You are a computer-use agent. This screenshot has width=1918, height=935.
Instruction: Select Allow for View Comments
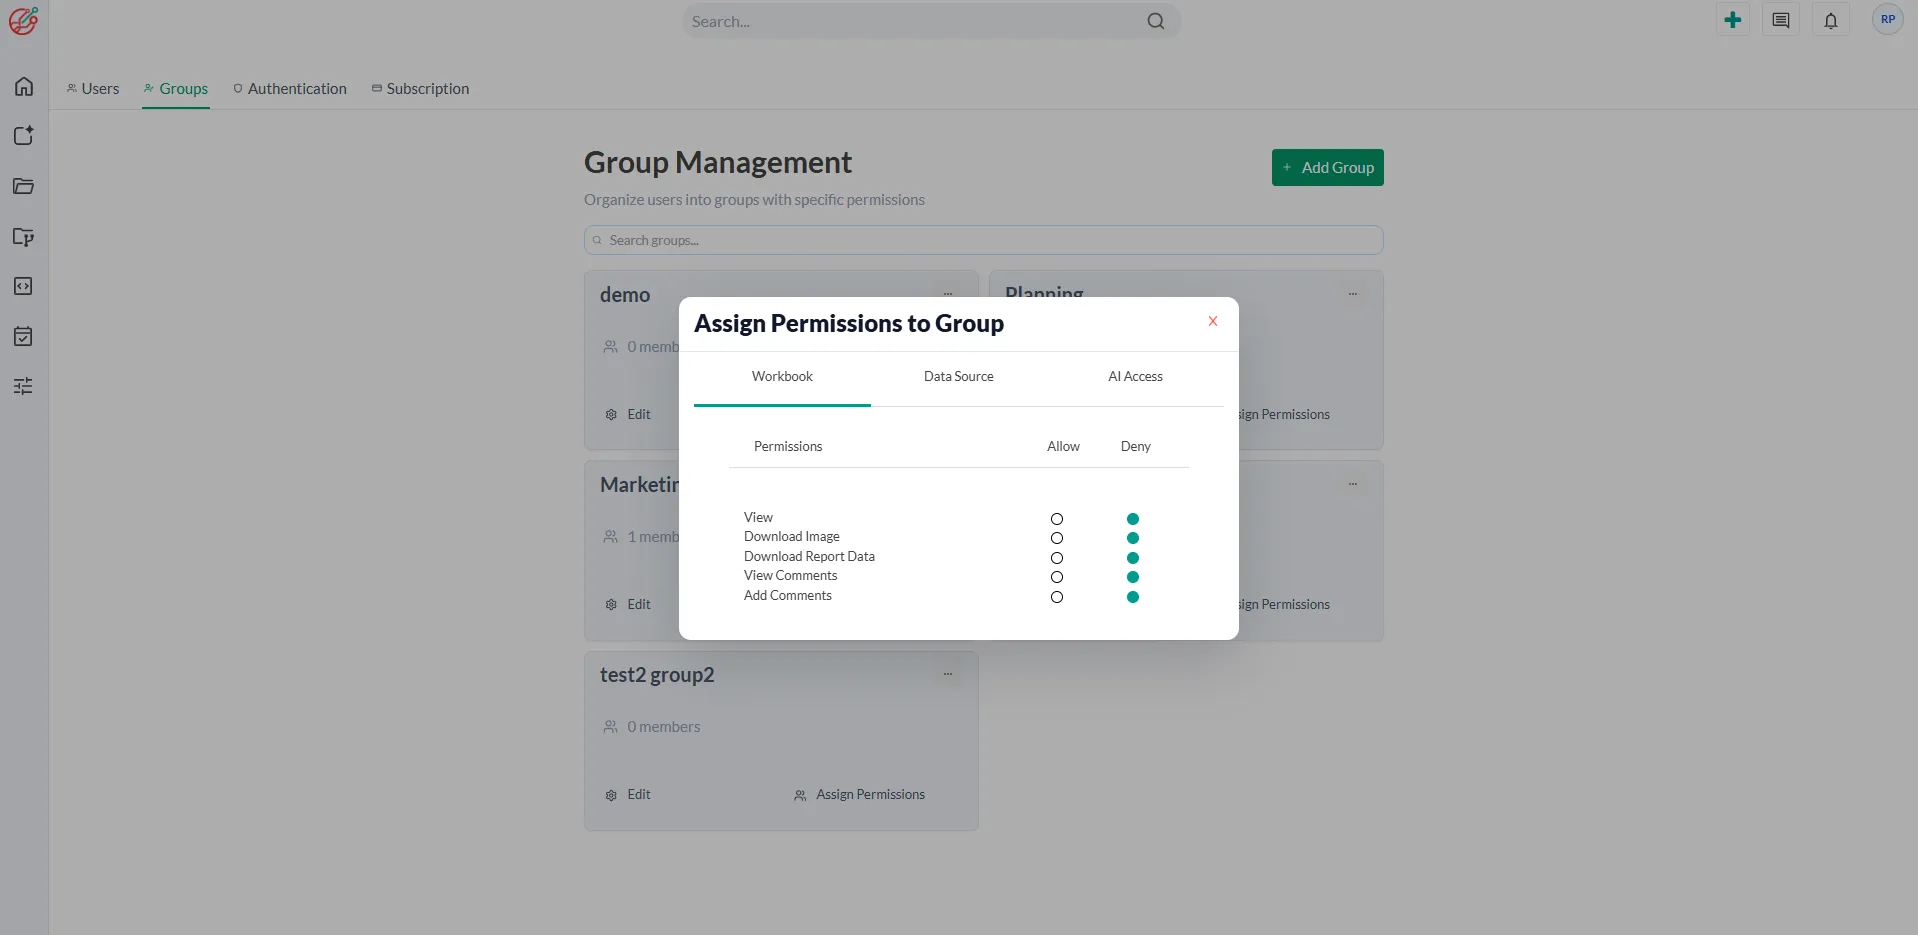(x=1057, y=577)
